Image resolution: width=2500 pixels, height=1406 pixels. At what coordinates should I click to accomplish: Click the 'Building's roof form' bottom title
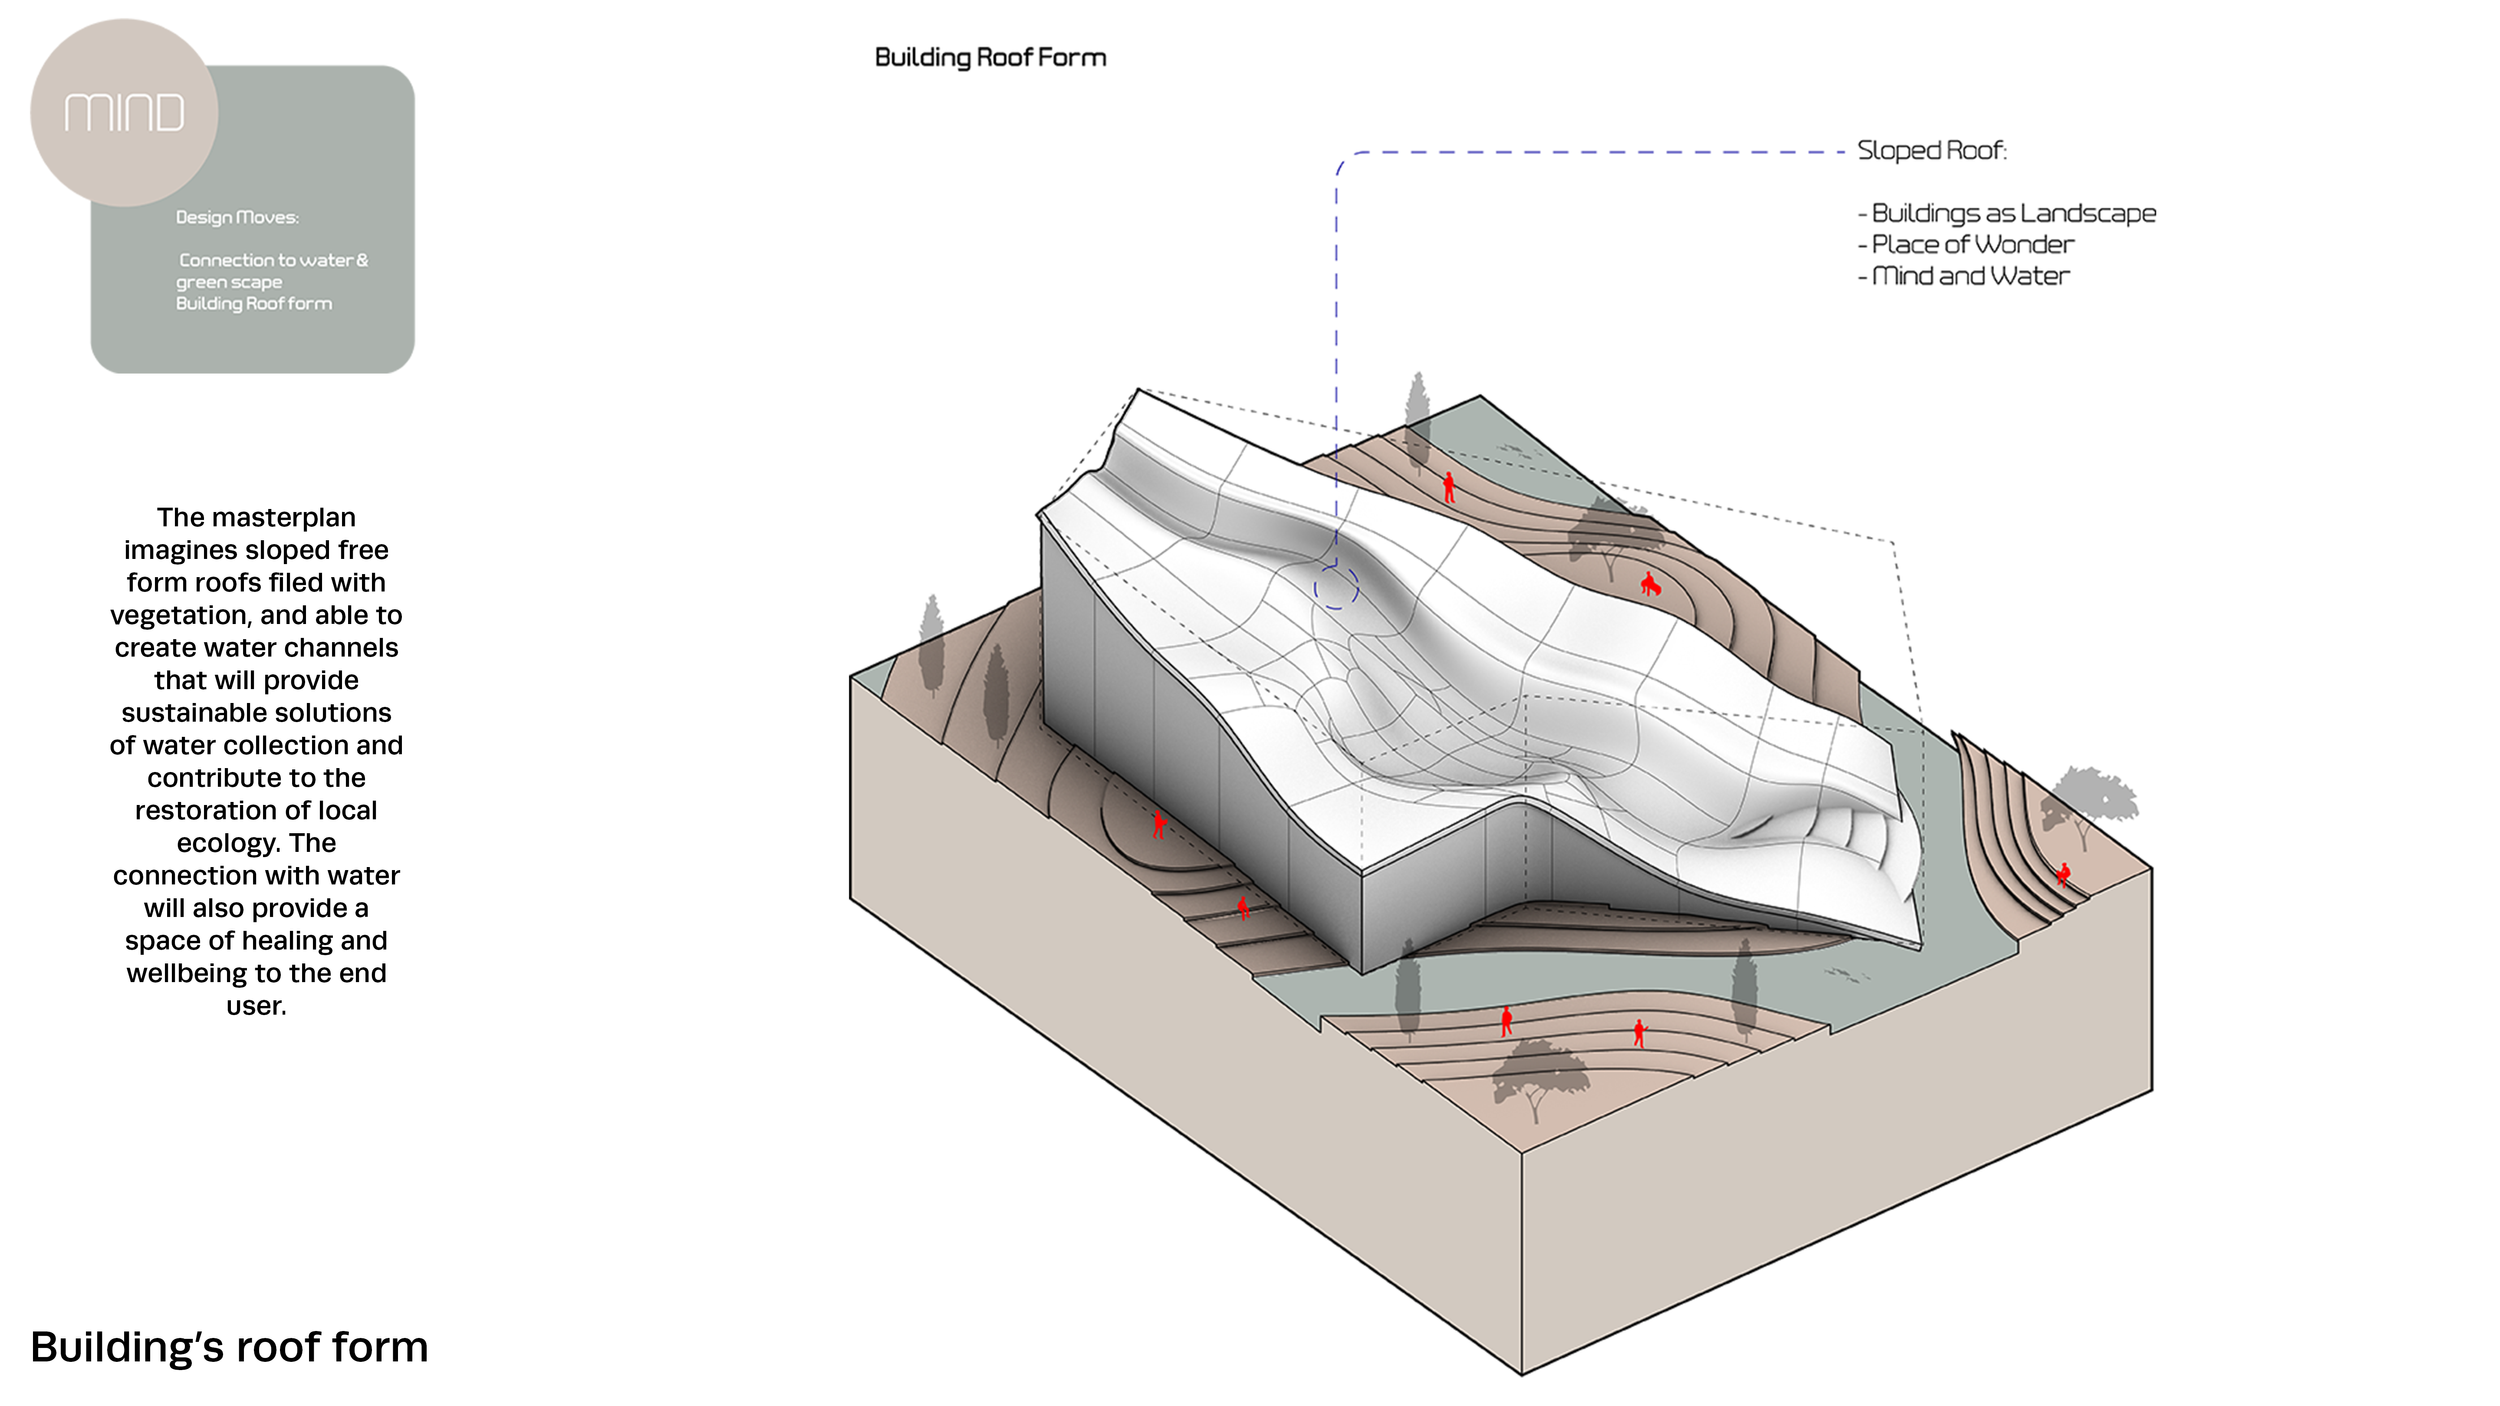point(229,1347)
